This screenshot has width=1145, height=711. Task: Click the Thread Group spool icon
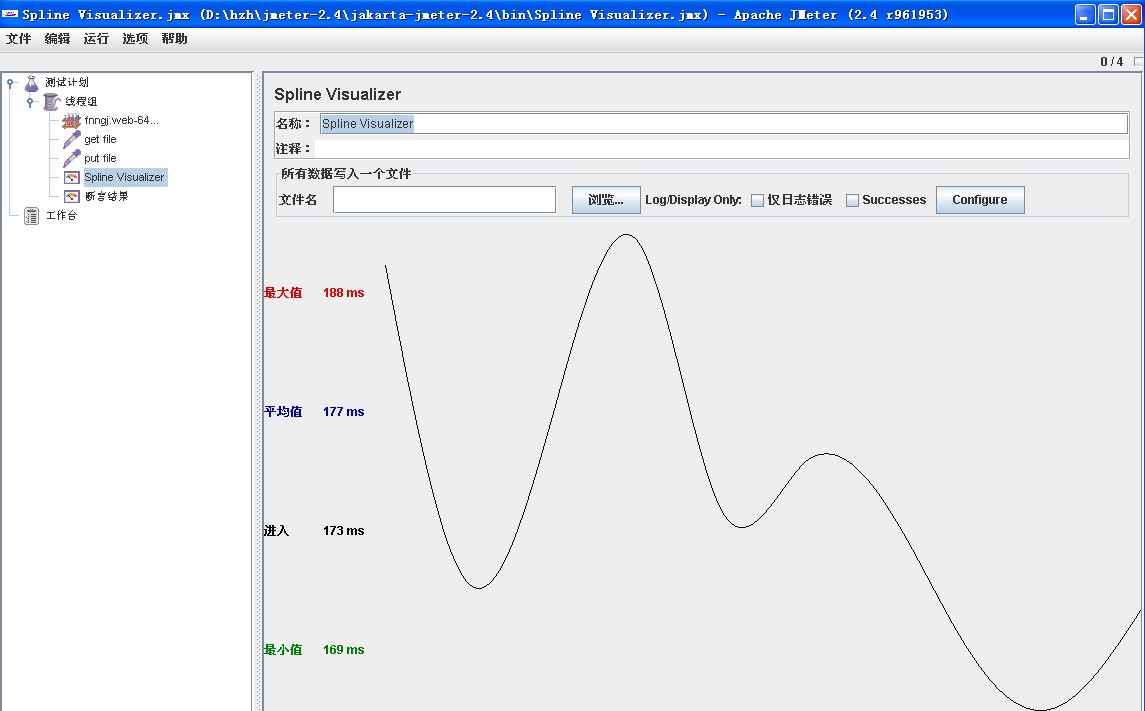coord(51,101)
